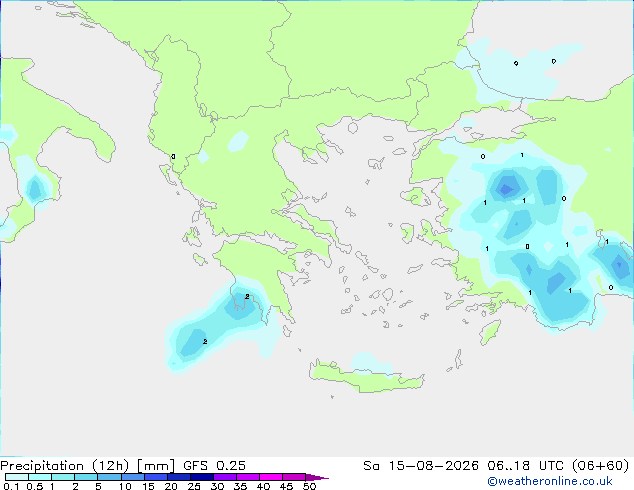Click the 1–2 mm legend swatch
This screenshot has width=634, height=490.
(x=63, y=477)
